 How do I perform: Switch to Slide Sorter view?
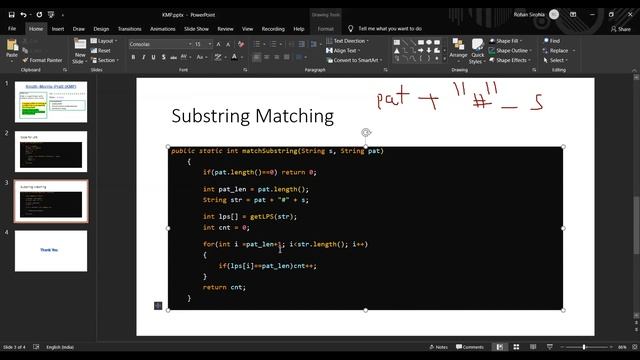click(x=516, y=347)
